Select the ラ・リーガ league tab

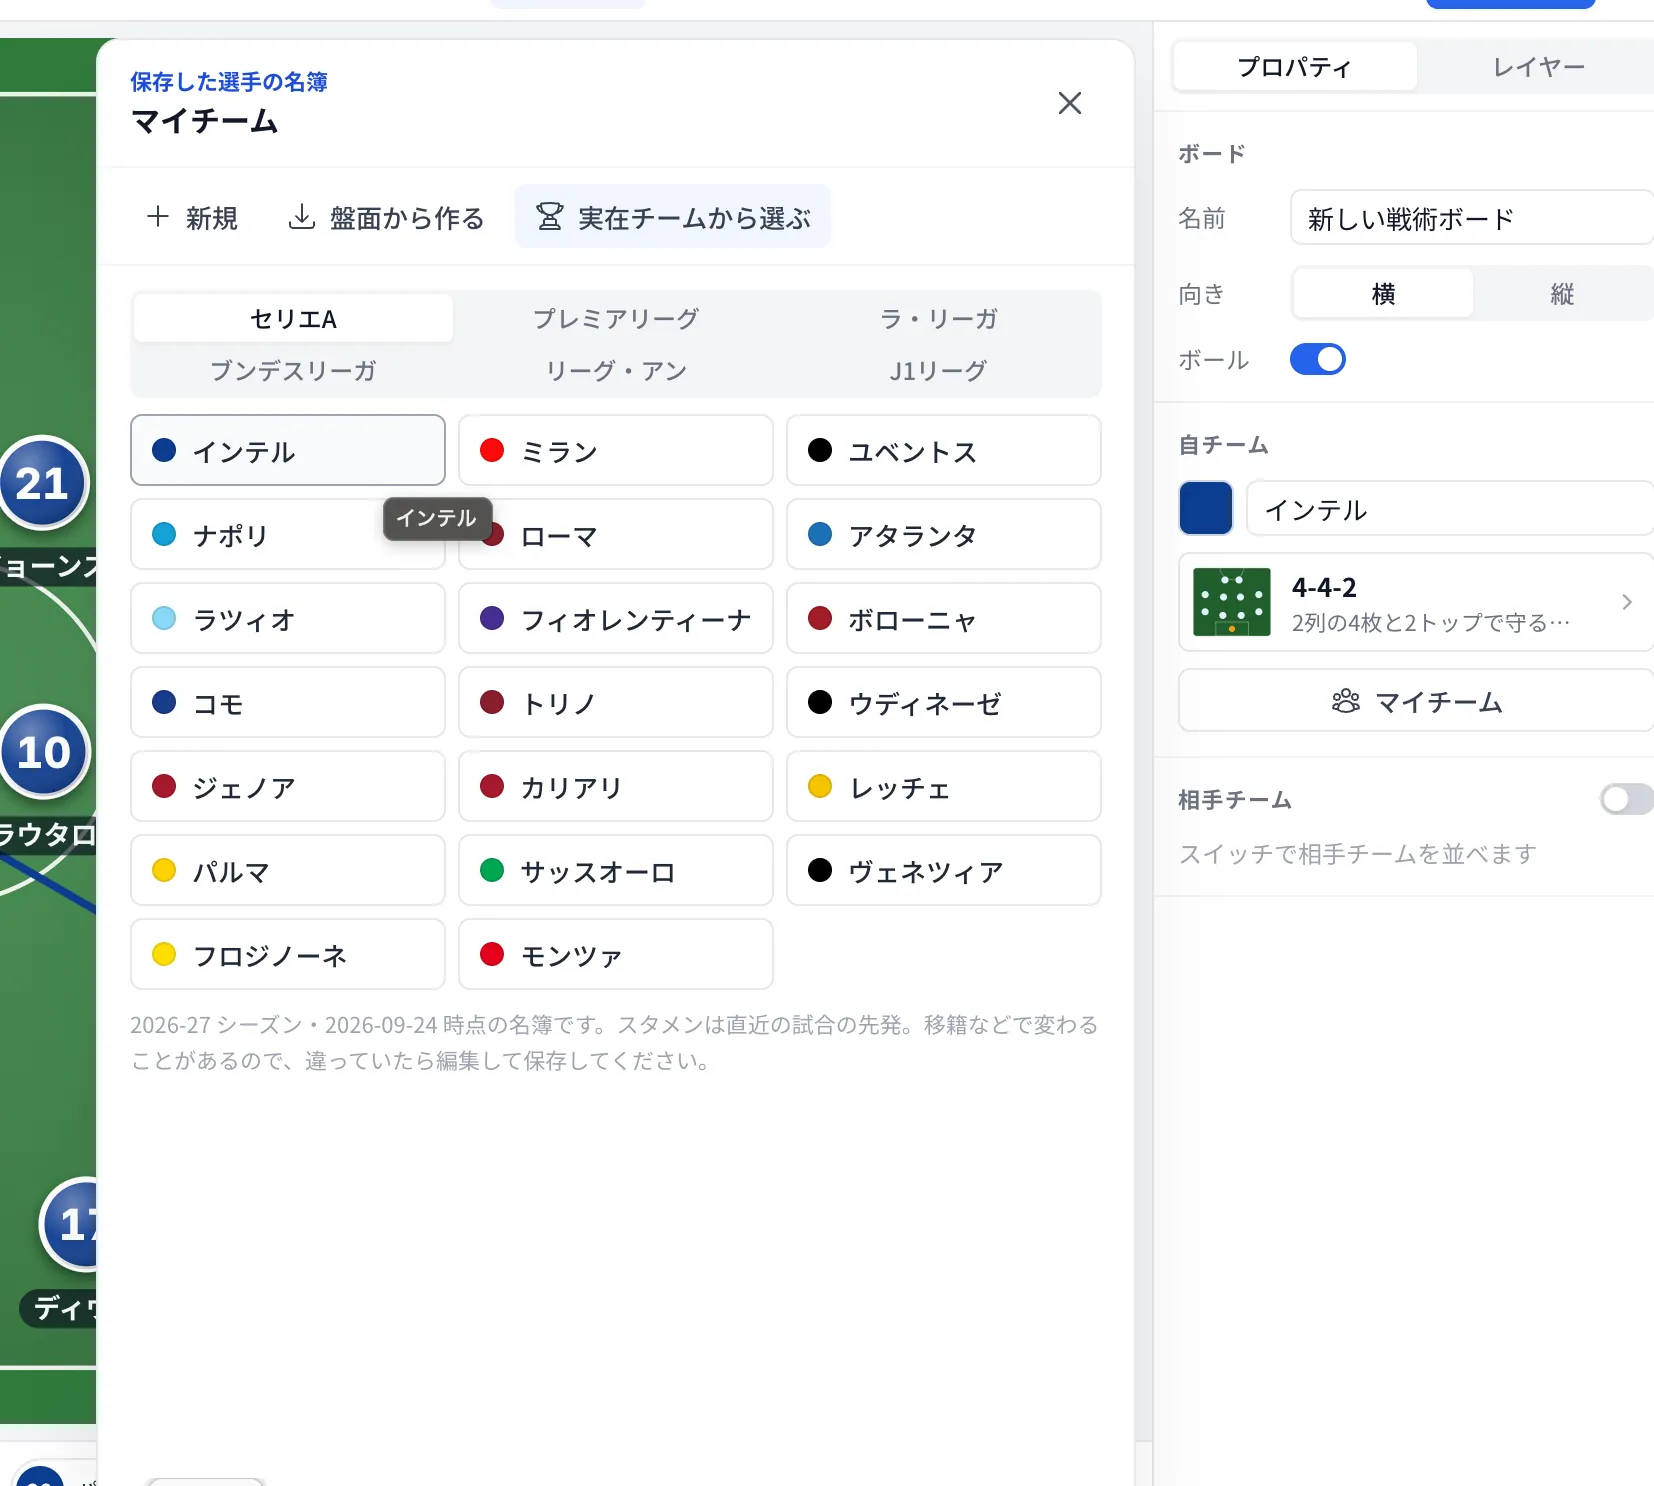939,319
